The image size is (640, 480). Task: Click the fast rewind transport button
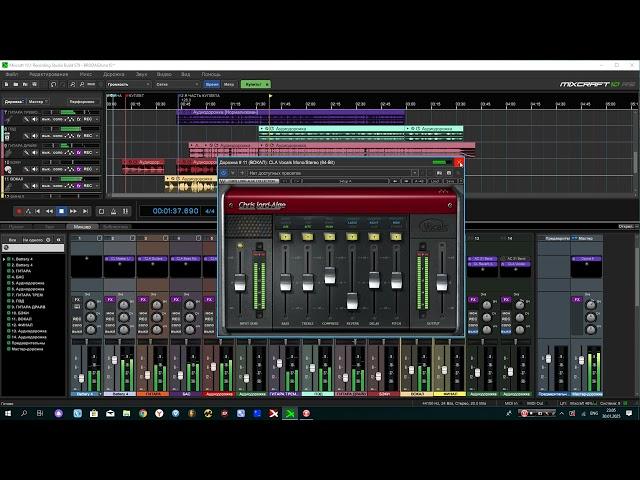tap(49, 211)
